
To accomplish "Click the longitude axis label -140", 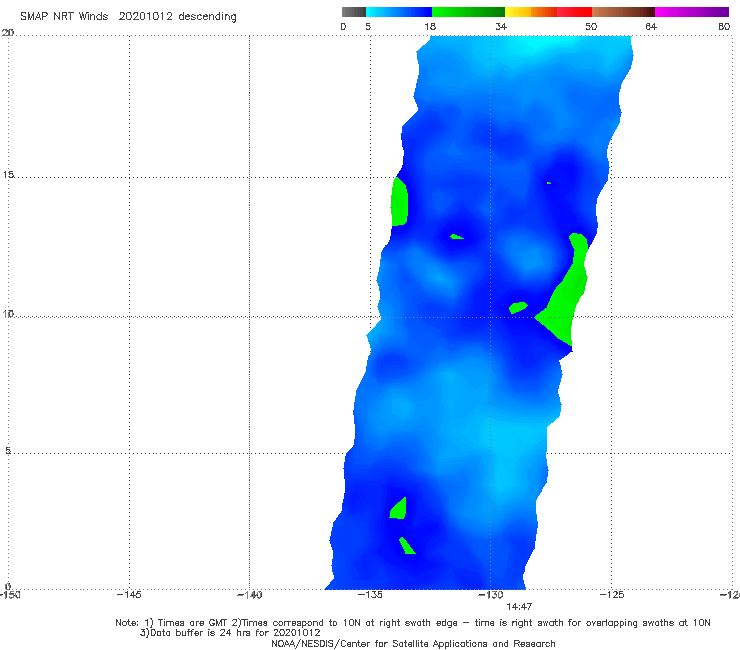I will 249,595.
